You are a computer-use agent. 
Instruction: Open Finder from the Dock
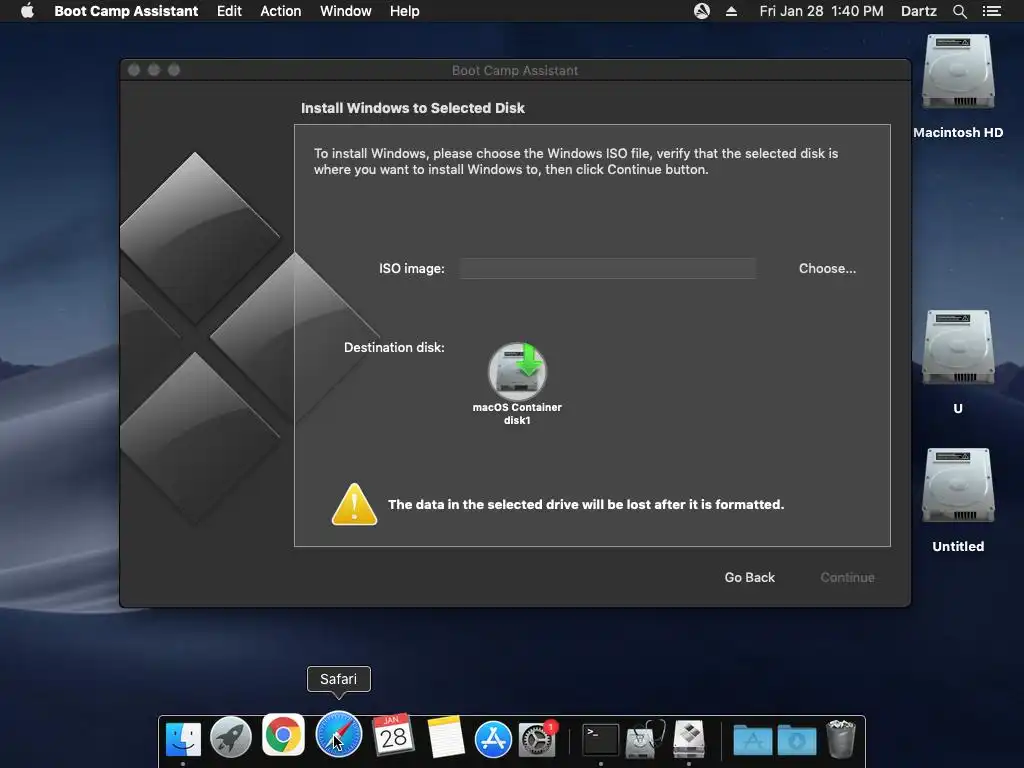(183, 738)
